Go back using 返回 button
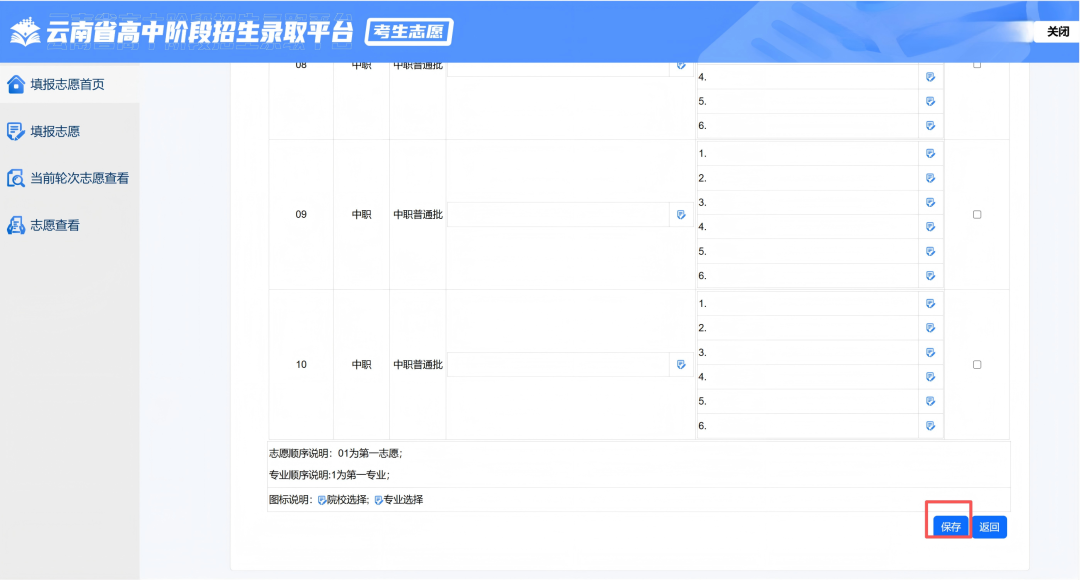Screen dimensions: 1080x580 989,527
